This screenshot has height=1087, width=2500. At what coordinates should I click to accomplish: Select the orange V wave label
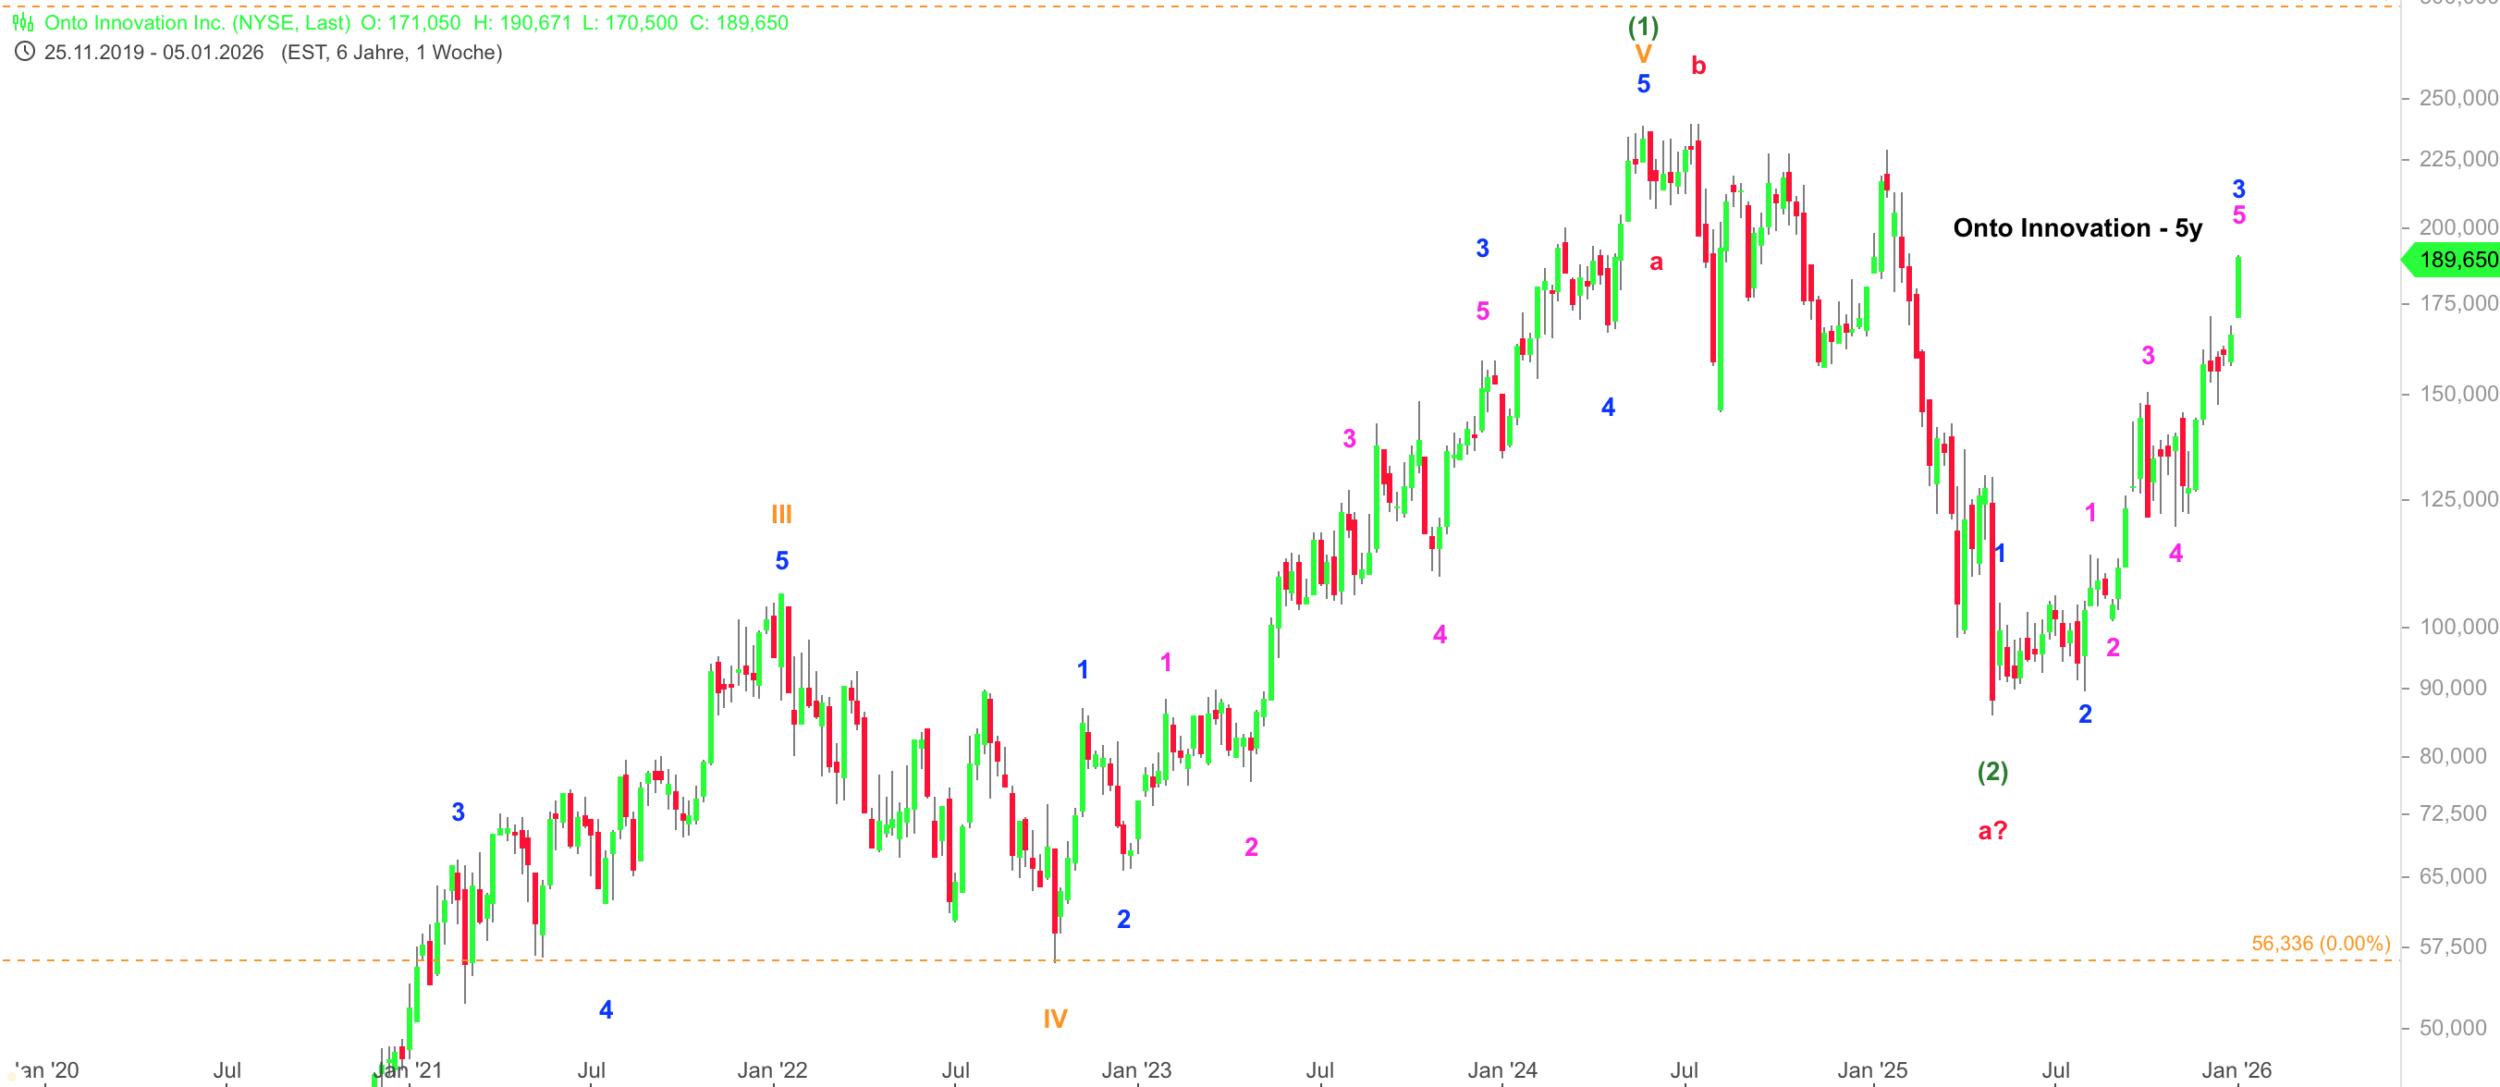(x=1643, y=54)
